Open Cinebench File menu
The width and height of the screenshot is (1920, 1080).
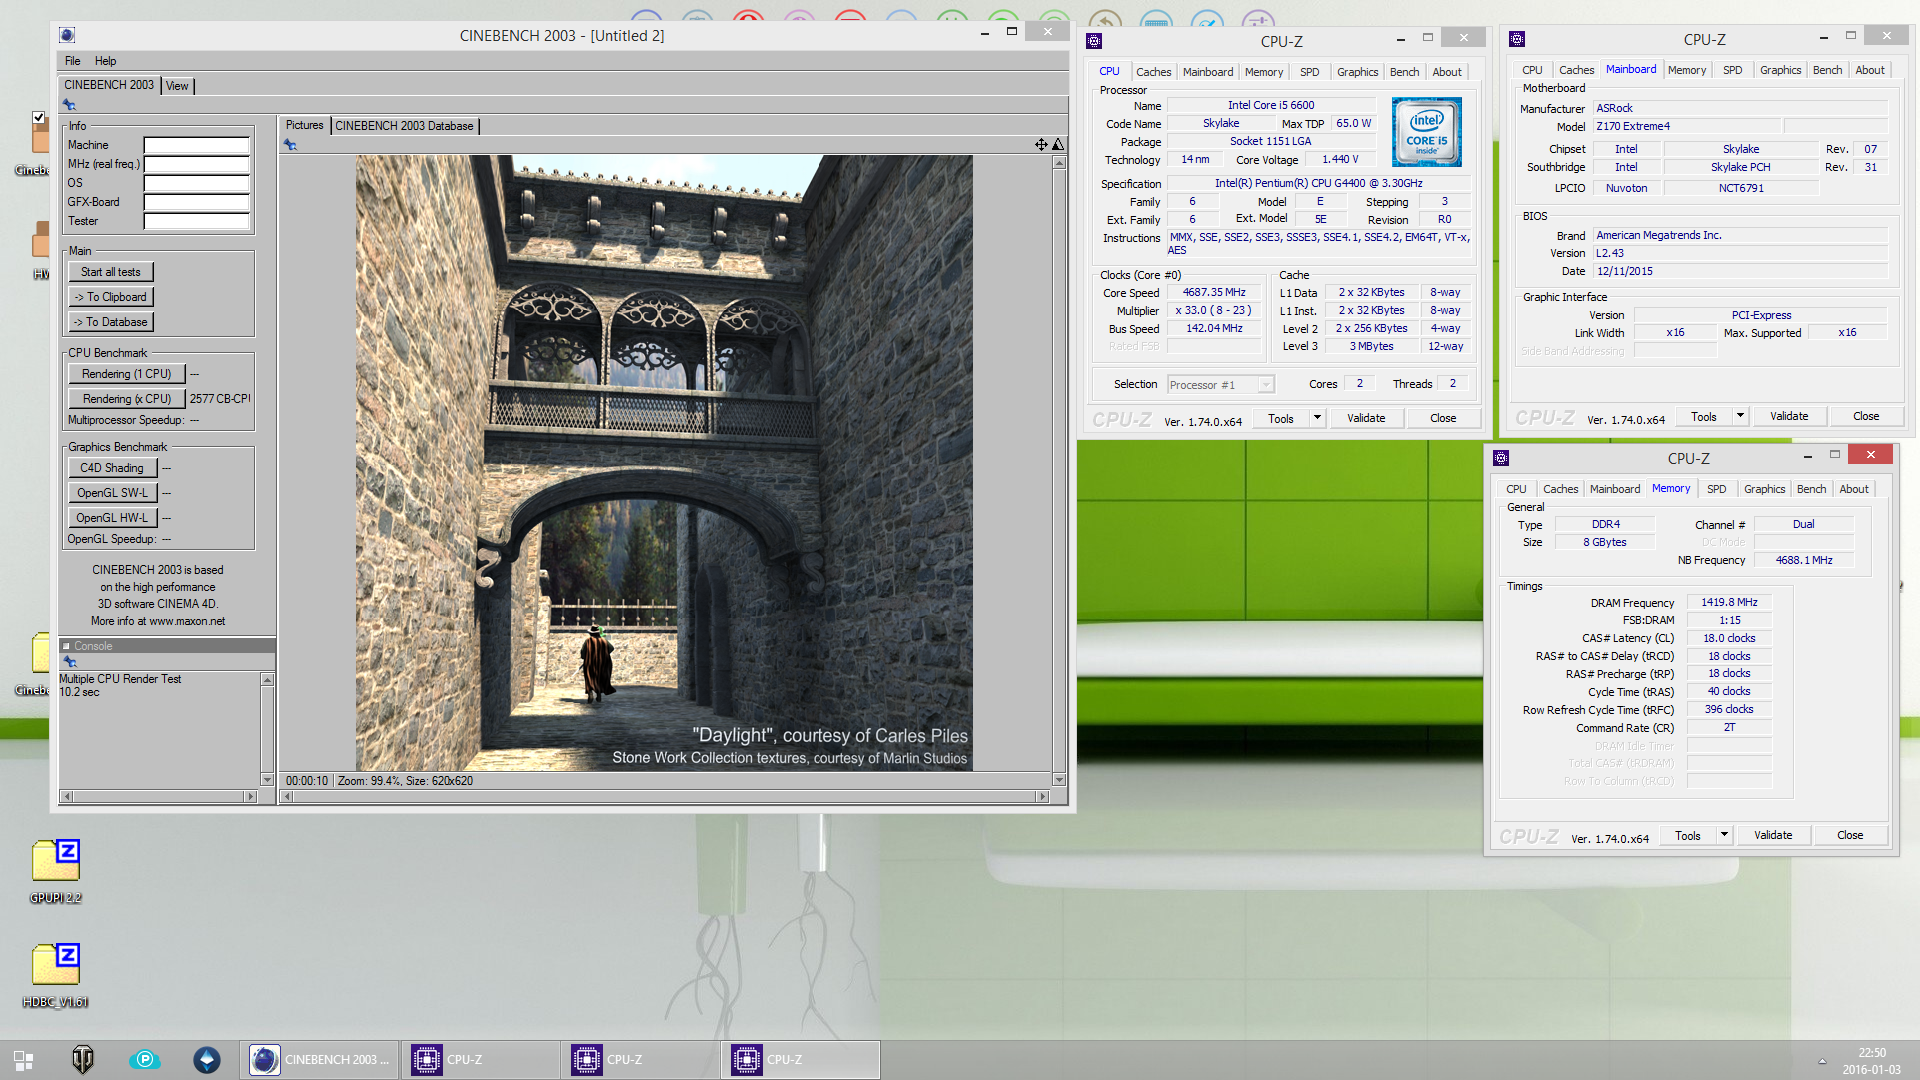72,61
